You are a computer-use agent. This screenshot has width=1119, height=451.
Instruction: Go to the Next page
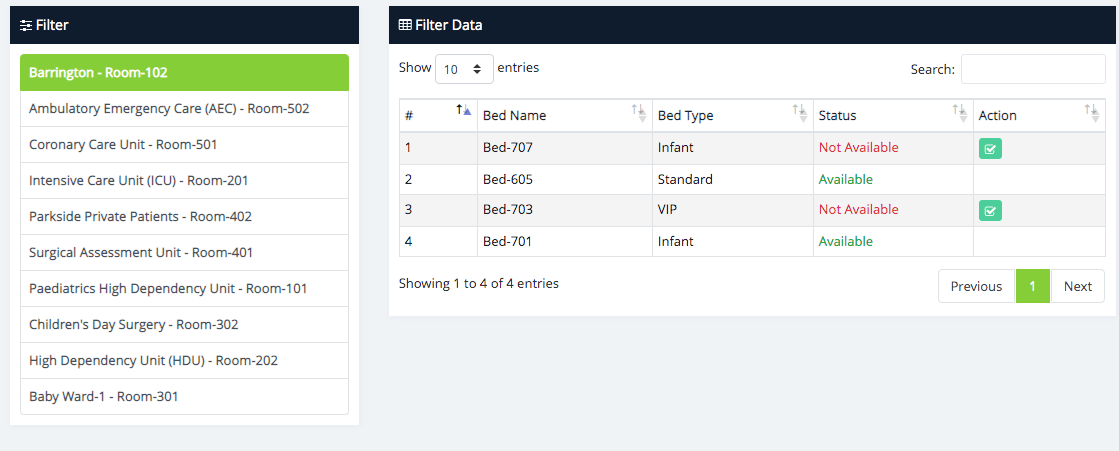pos(1077,287)
